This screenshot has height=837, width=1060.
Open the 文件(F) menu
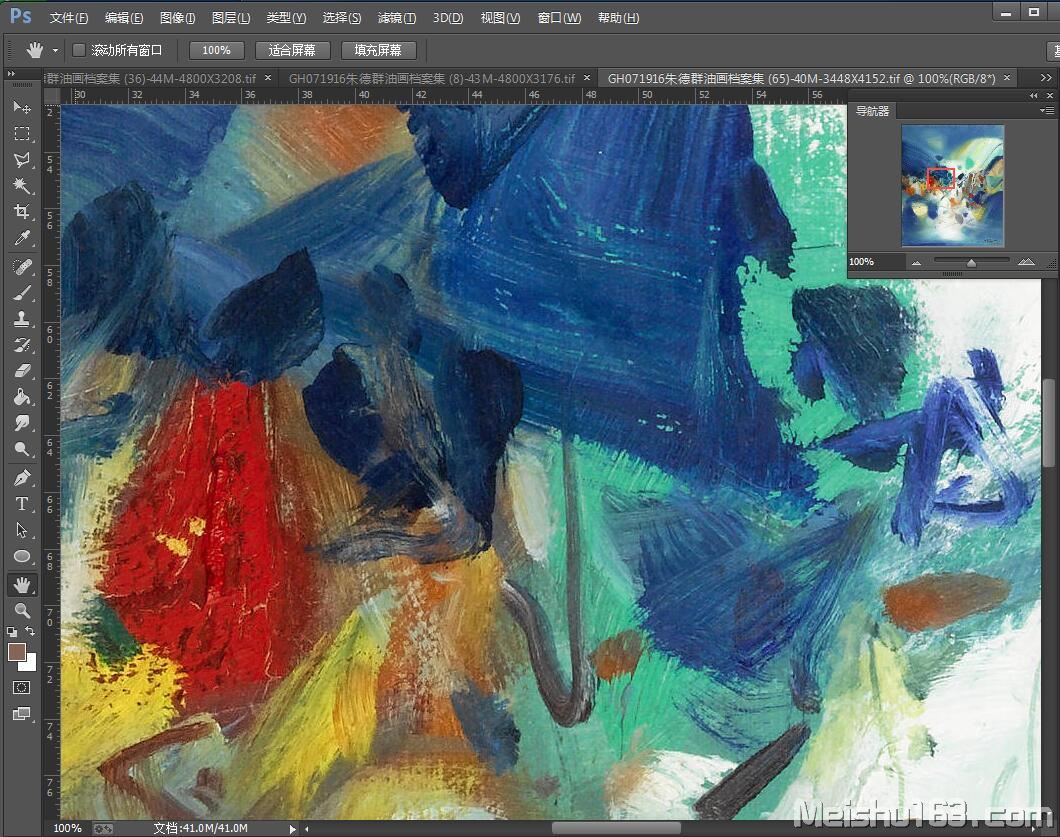[x=69, y=18]
